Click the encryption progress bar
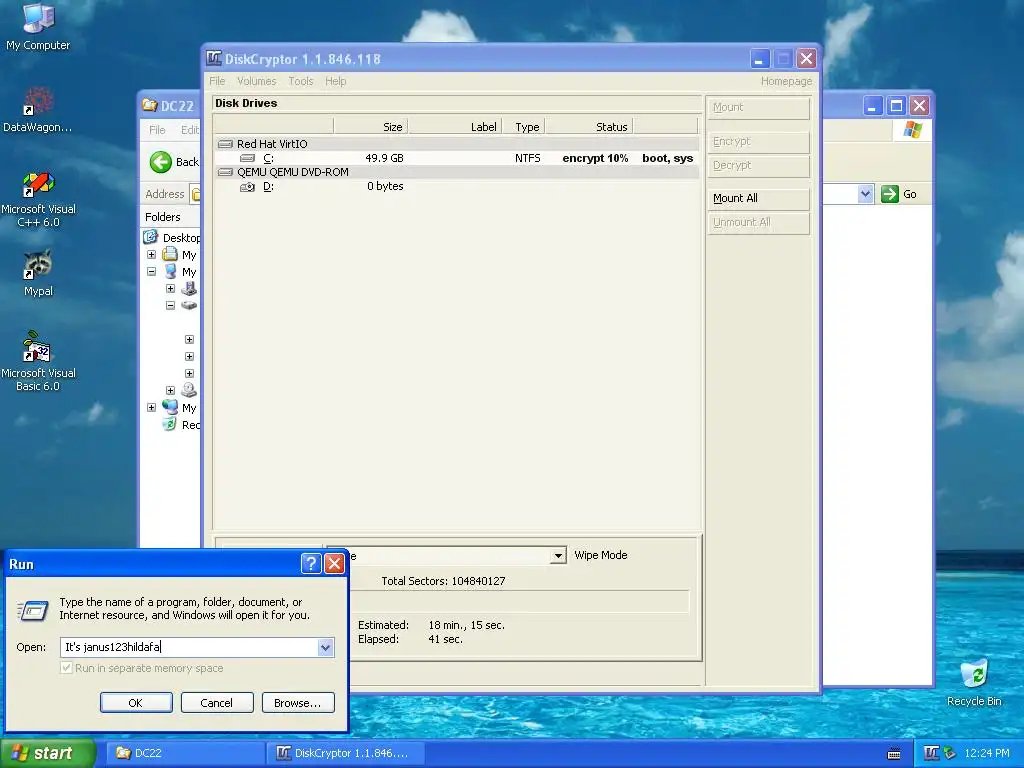Screen dimensions: 1024x768 point(519,601)
